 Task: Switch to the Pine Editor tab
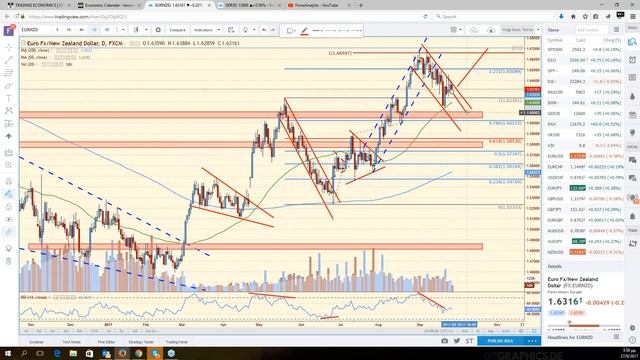tap(107, 342)
